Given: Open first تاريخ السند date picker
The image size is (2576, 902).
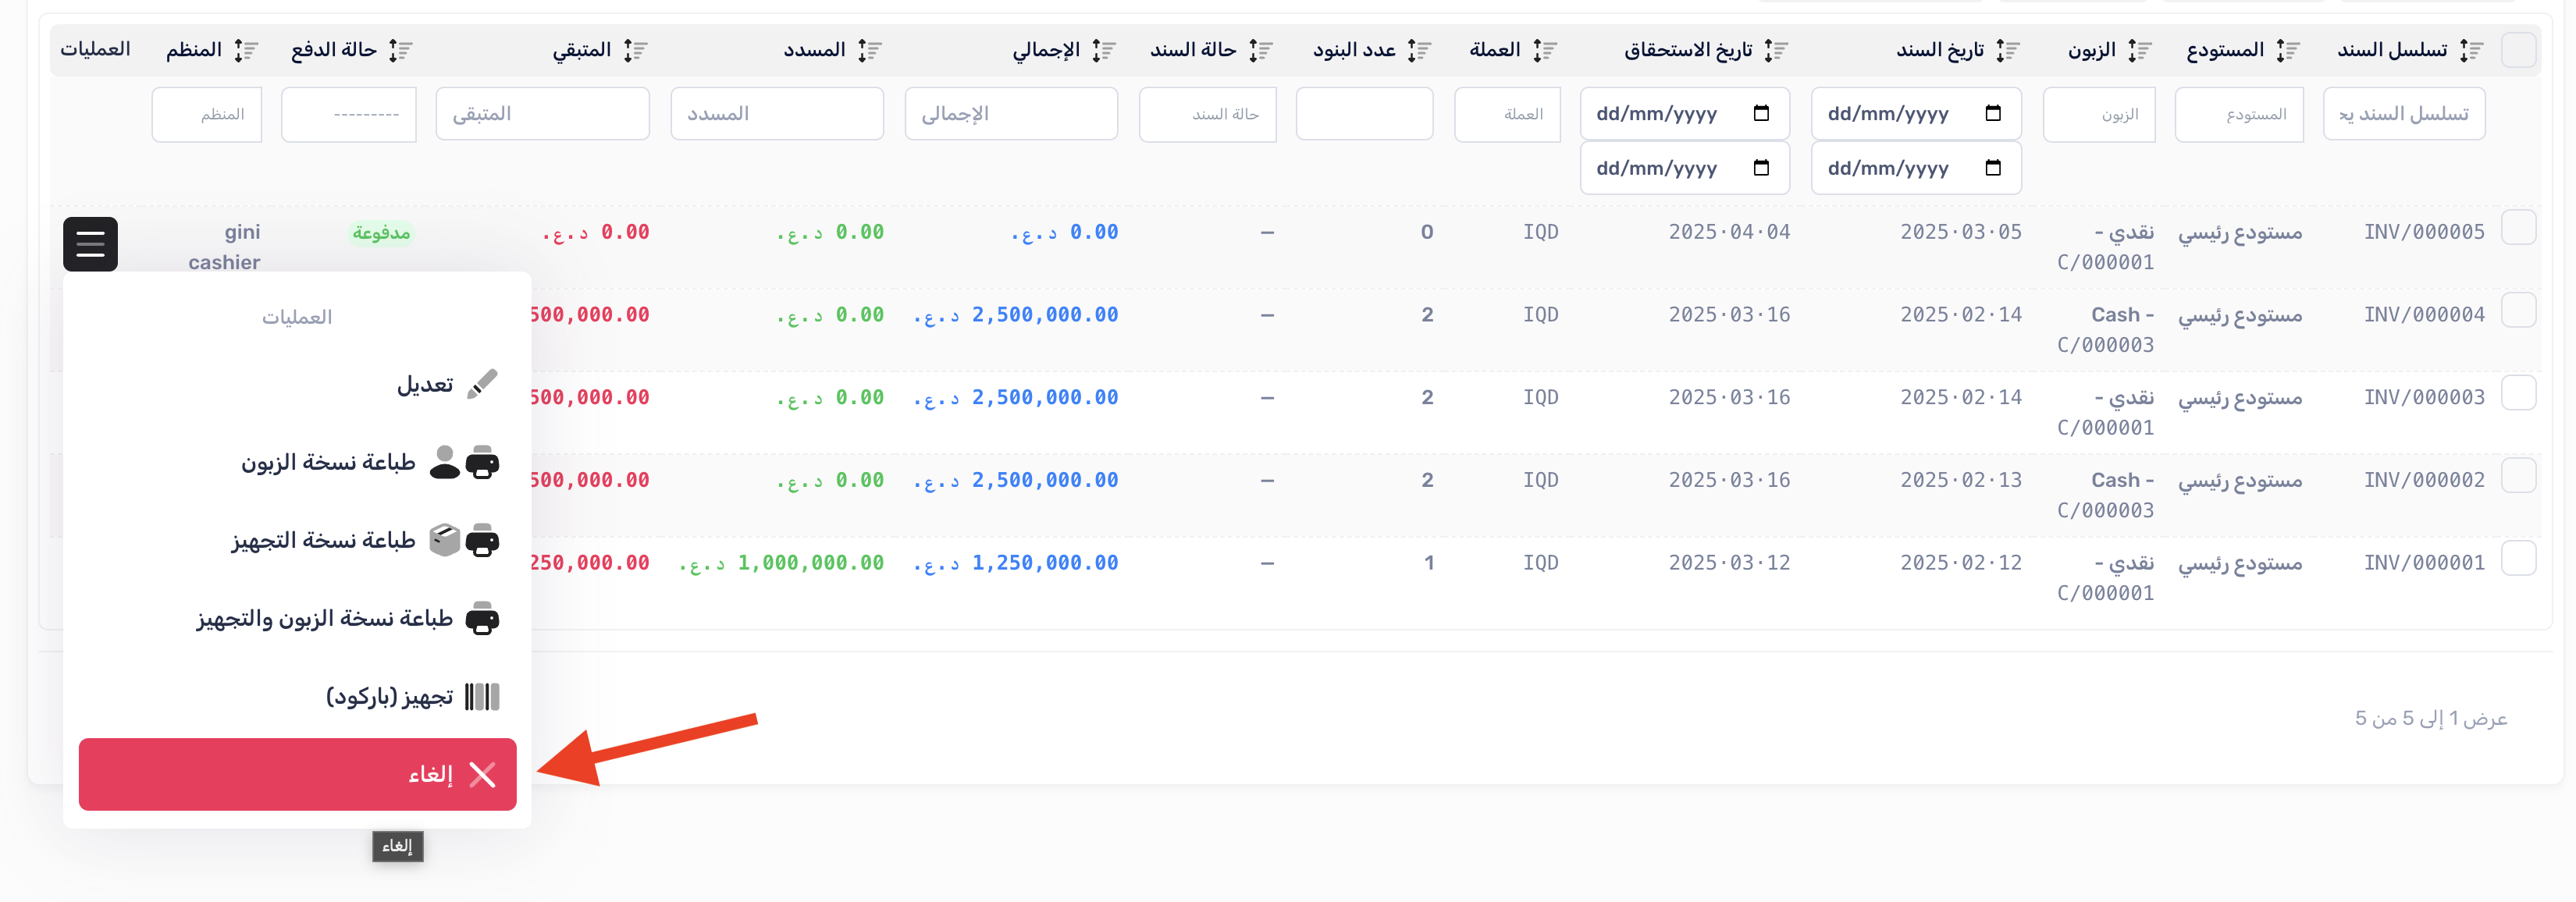Looking at the screenshot, I should [1992, 113].
